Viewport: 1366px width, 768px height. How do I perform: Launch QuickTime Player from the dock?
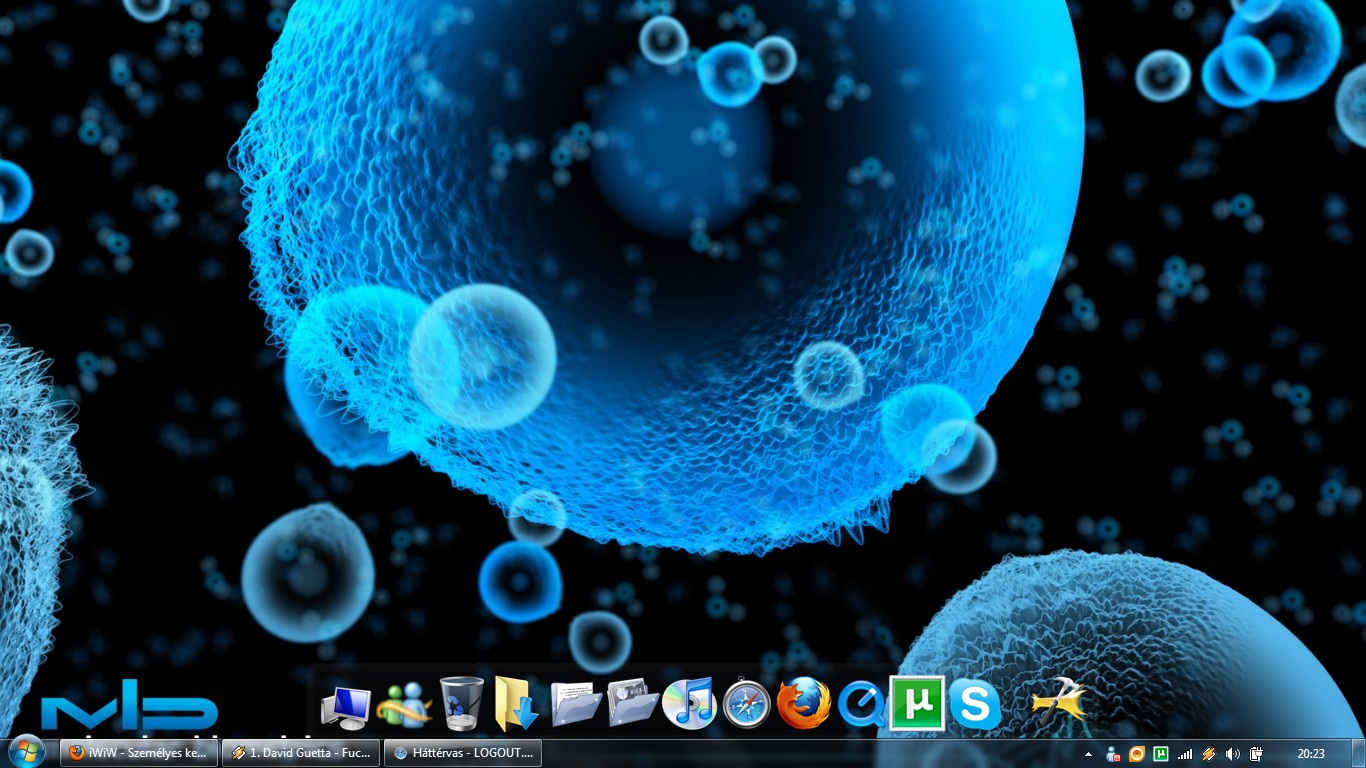tap(861, 705)
